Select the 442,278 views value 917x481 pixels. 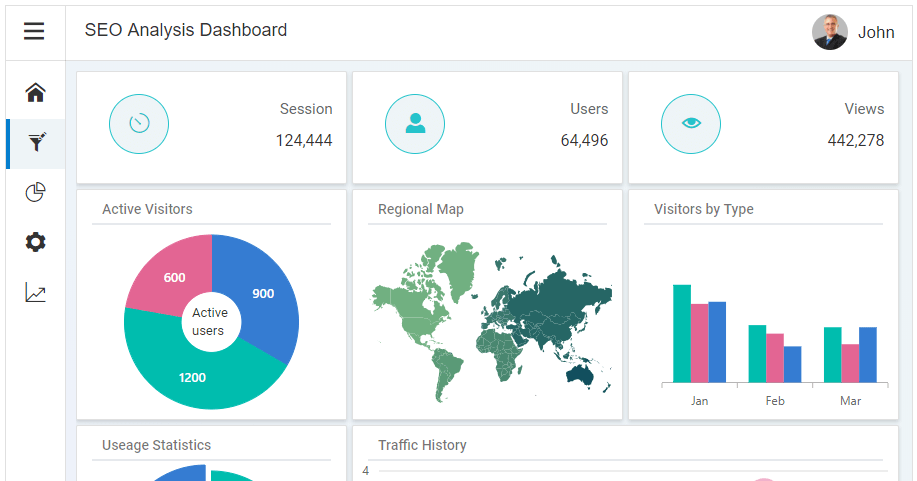pos(856,140)
